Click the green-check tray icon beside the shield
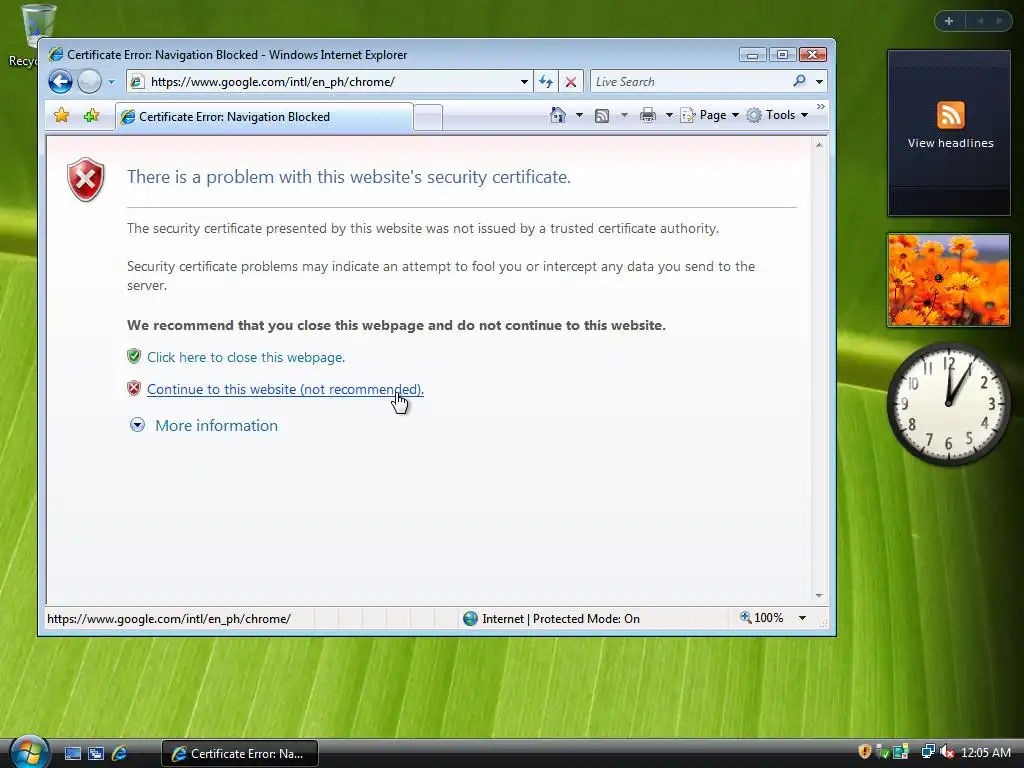Viewport: 1024px width, 768px height. [882, 752]
